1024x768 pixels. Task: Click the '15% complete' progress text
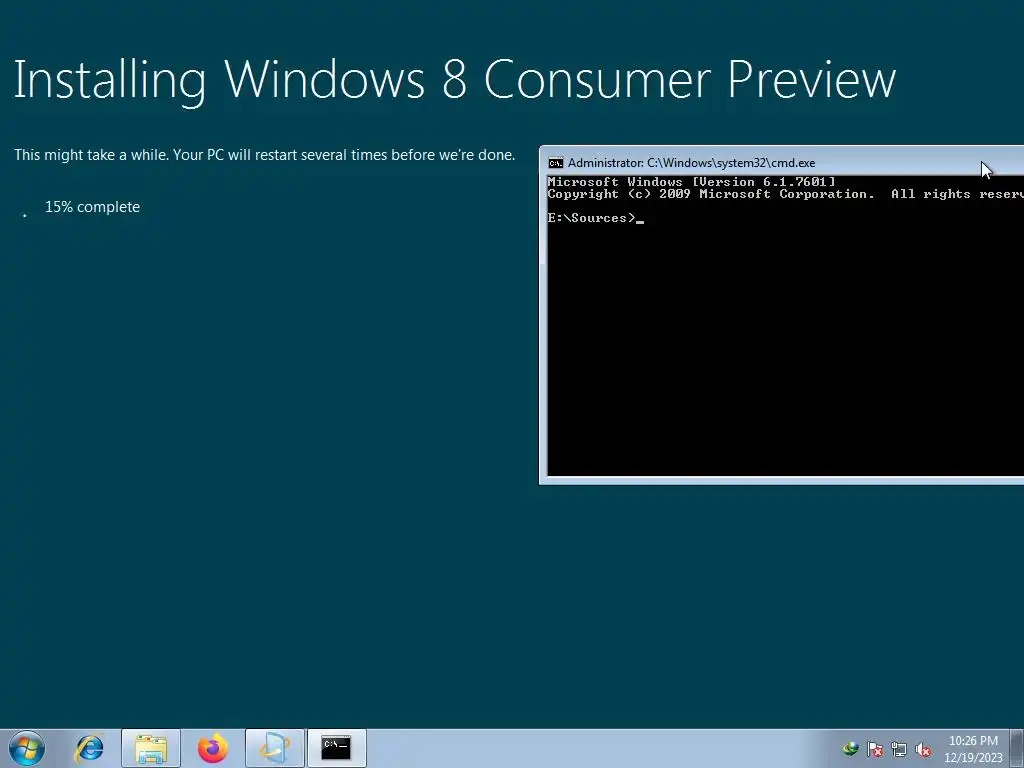(x=92, y=207)
